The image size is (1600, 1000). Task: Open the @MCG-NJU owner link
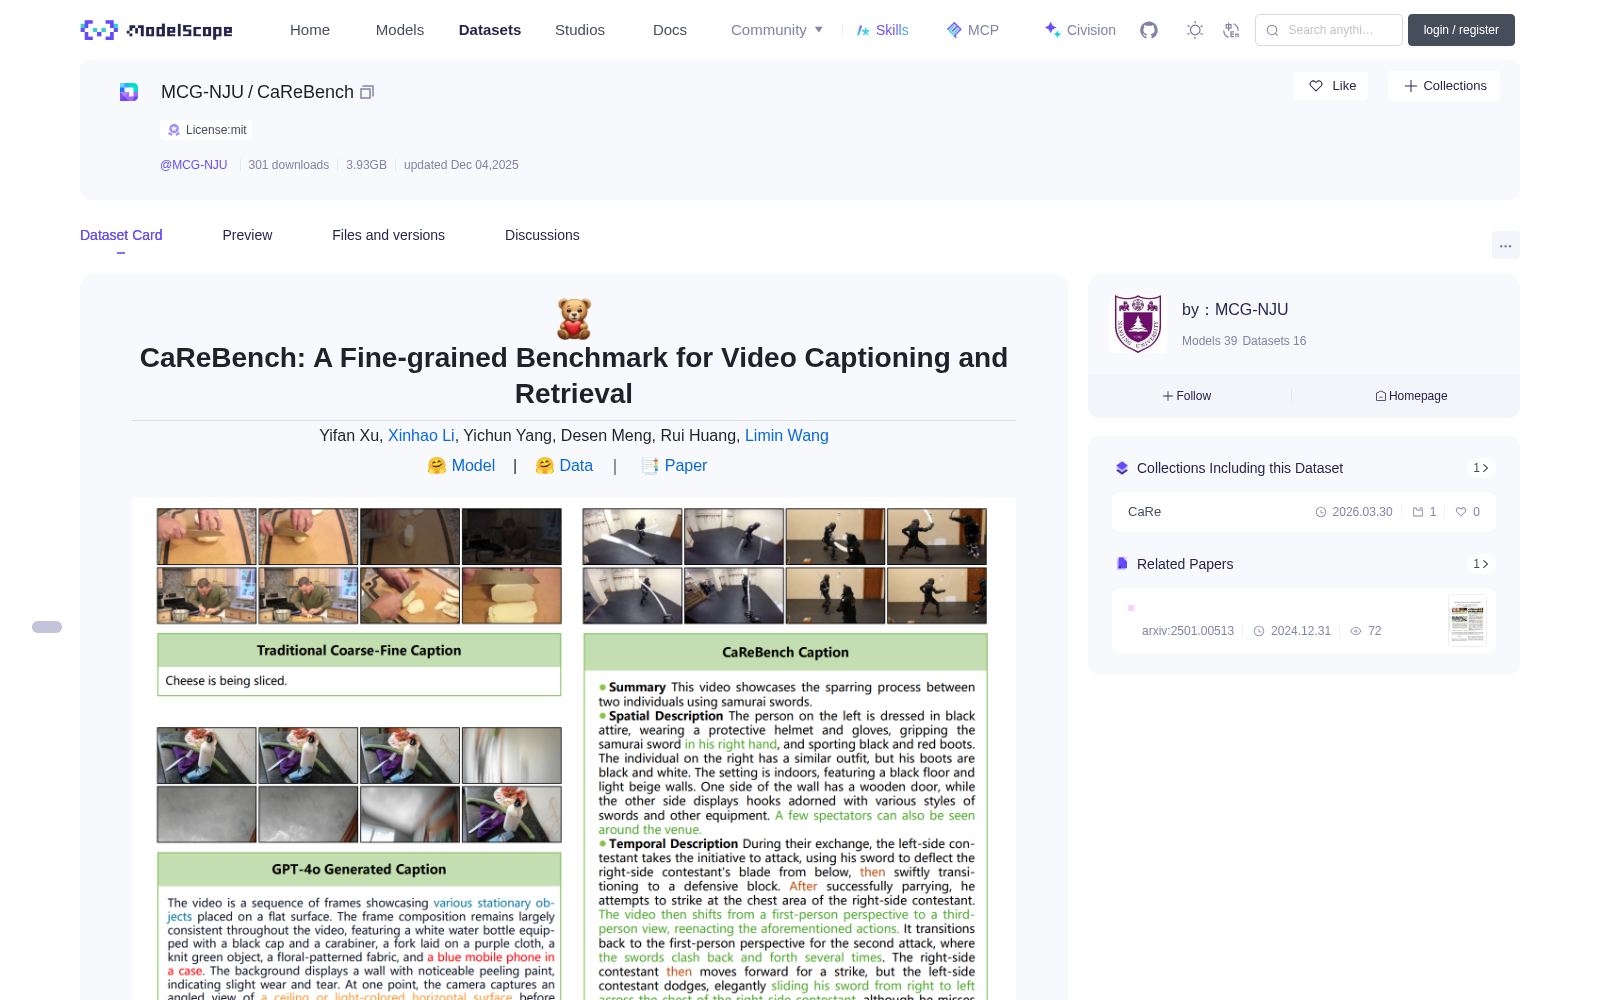tap(194, 165)
